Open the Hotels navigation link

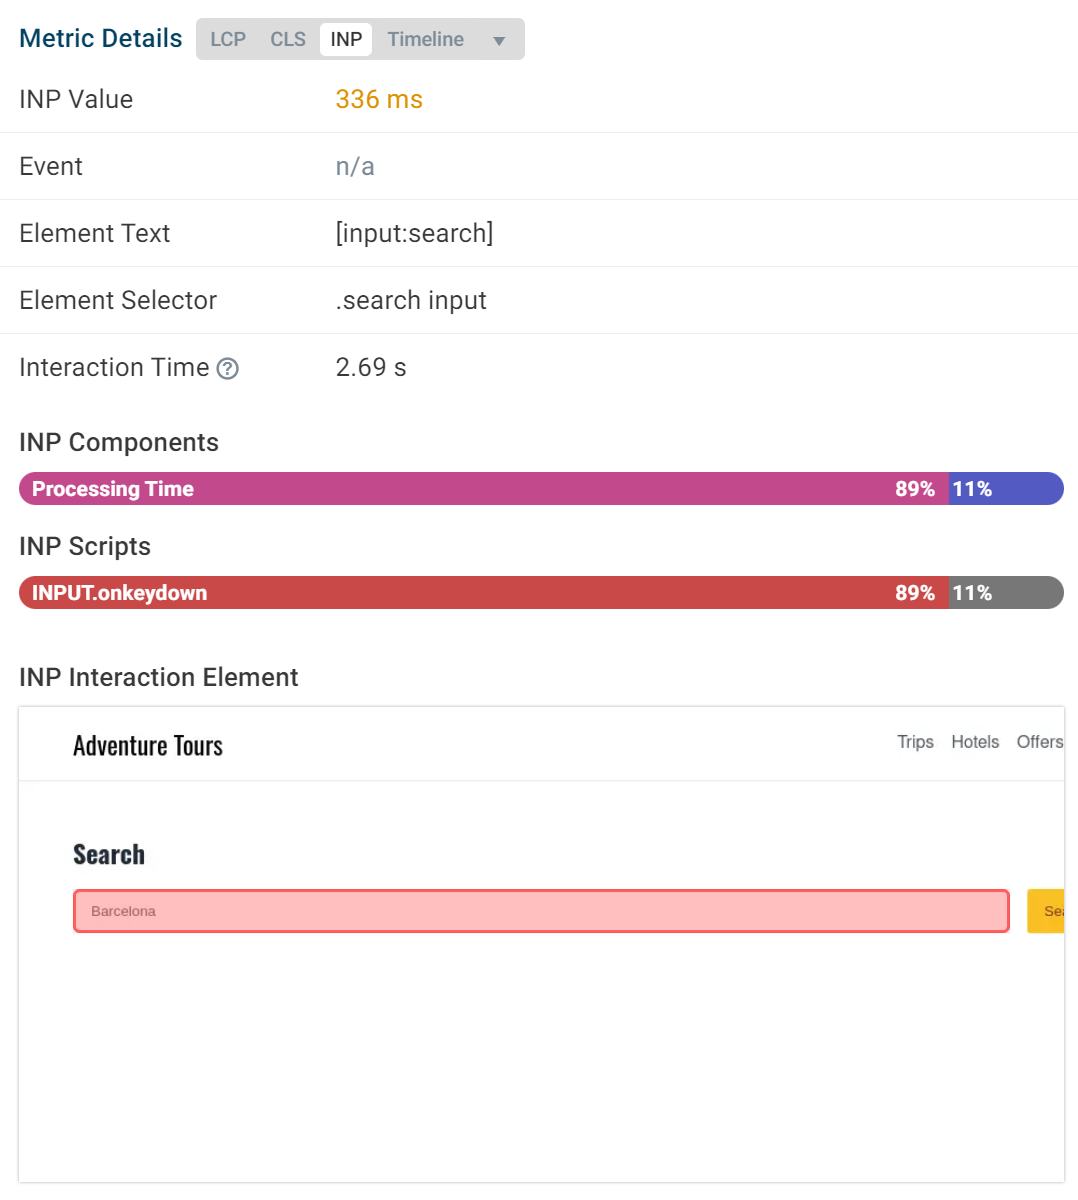pyautogui.click(x=975, y=742)
